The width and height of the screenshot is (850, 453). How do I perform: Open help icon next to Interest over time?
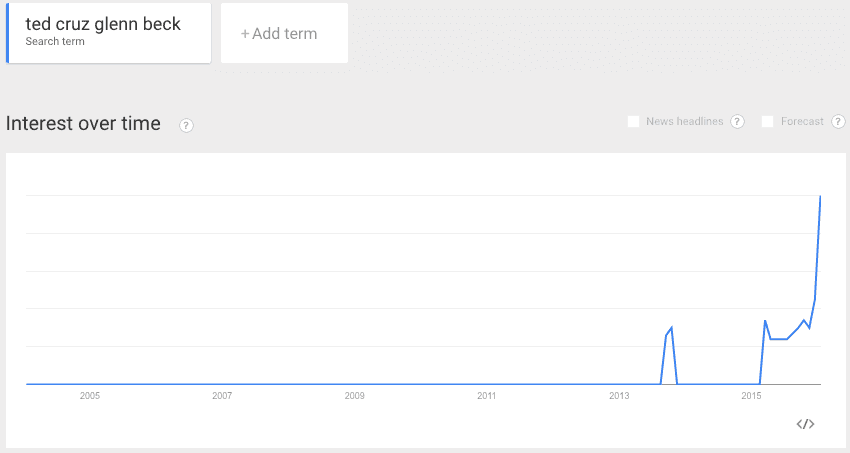click(186, 126)
